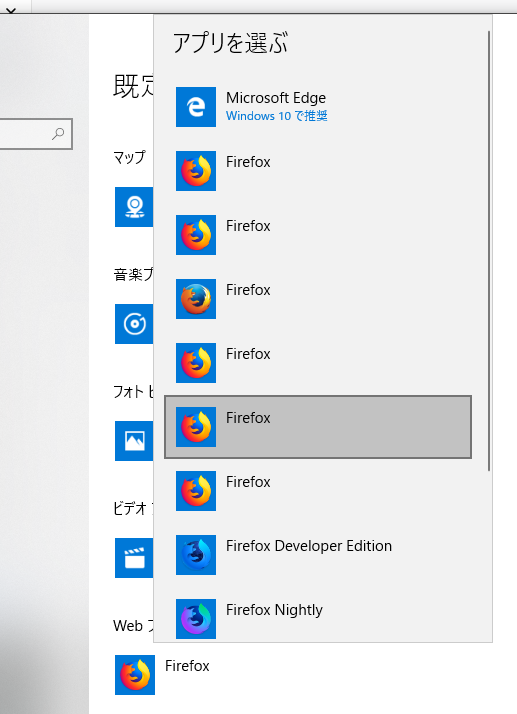Click Firefox label beside Web browser default icon
Screen dimensions: 517x714
(187, 666)
